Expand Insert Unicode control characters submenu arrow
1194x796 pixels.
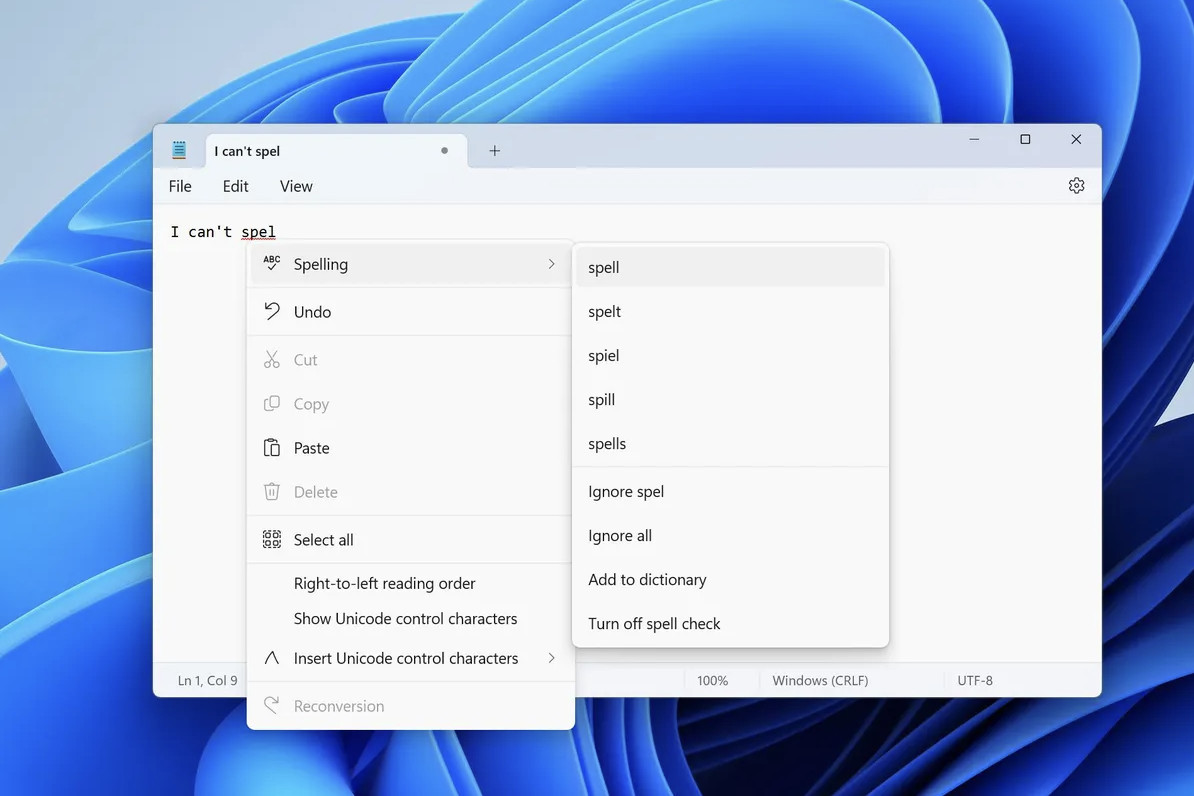coord(551,658)
